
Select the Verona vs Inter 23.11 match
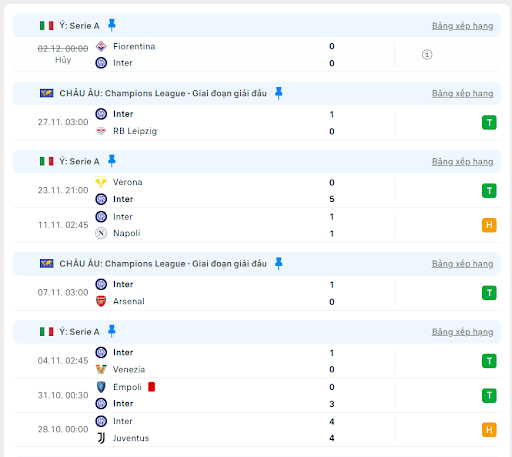[257, 191]
